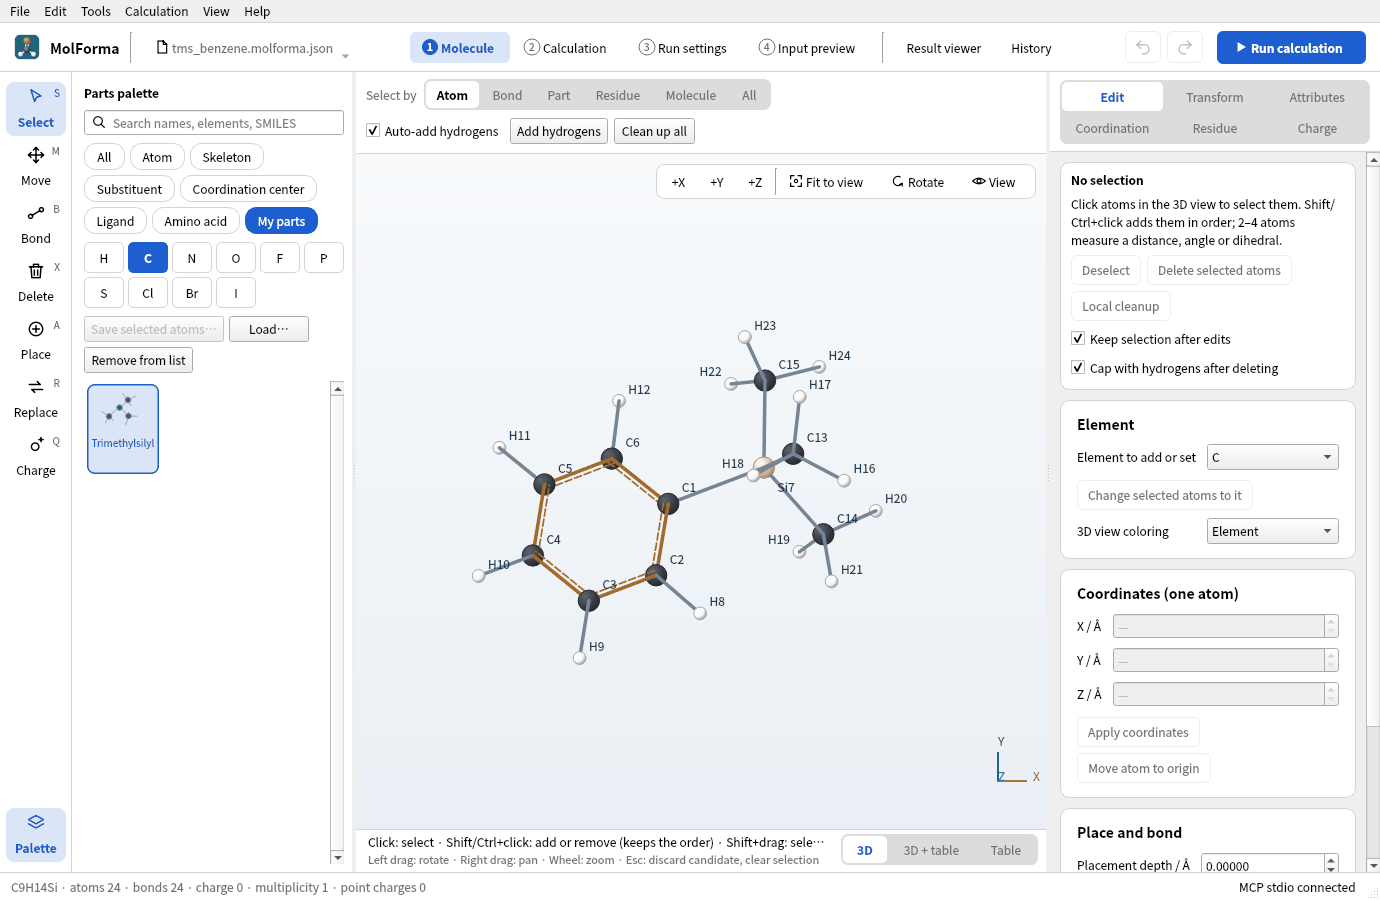Increment the Placement depth spinner
1380x900 pixels.
tap(1331, 860)
